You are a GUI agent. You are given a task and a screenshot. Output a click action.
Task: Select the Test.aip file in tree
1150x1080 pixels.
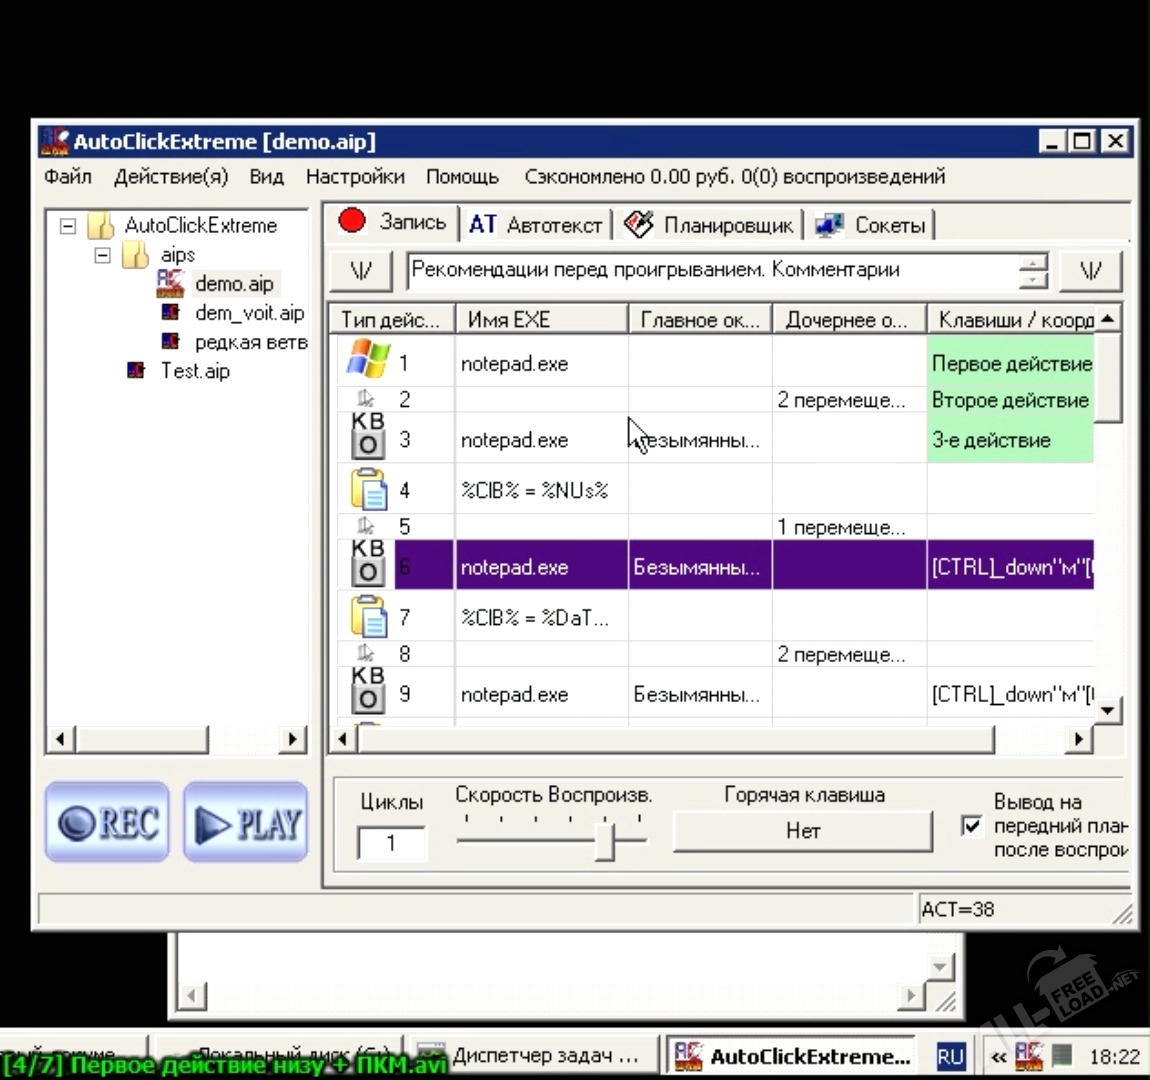coord(194,371)
